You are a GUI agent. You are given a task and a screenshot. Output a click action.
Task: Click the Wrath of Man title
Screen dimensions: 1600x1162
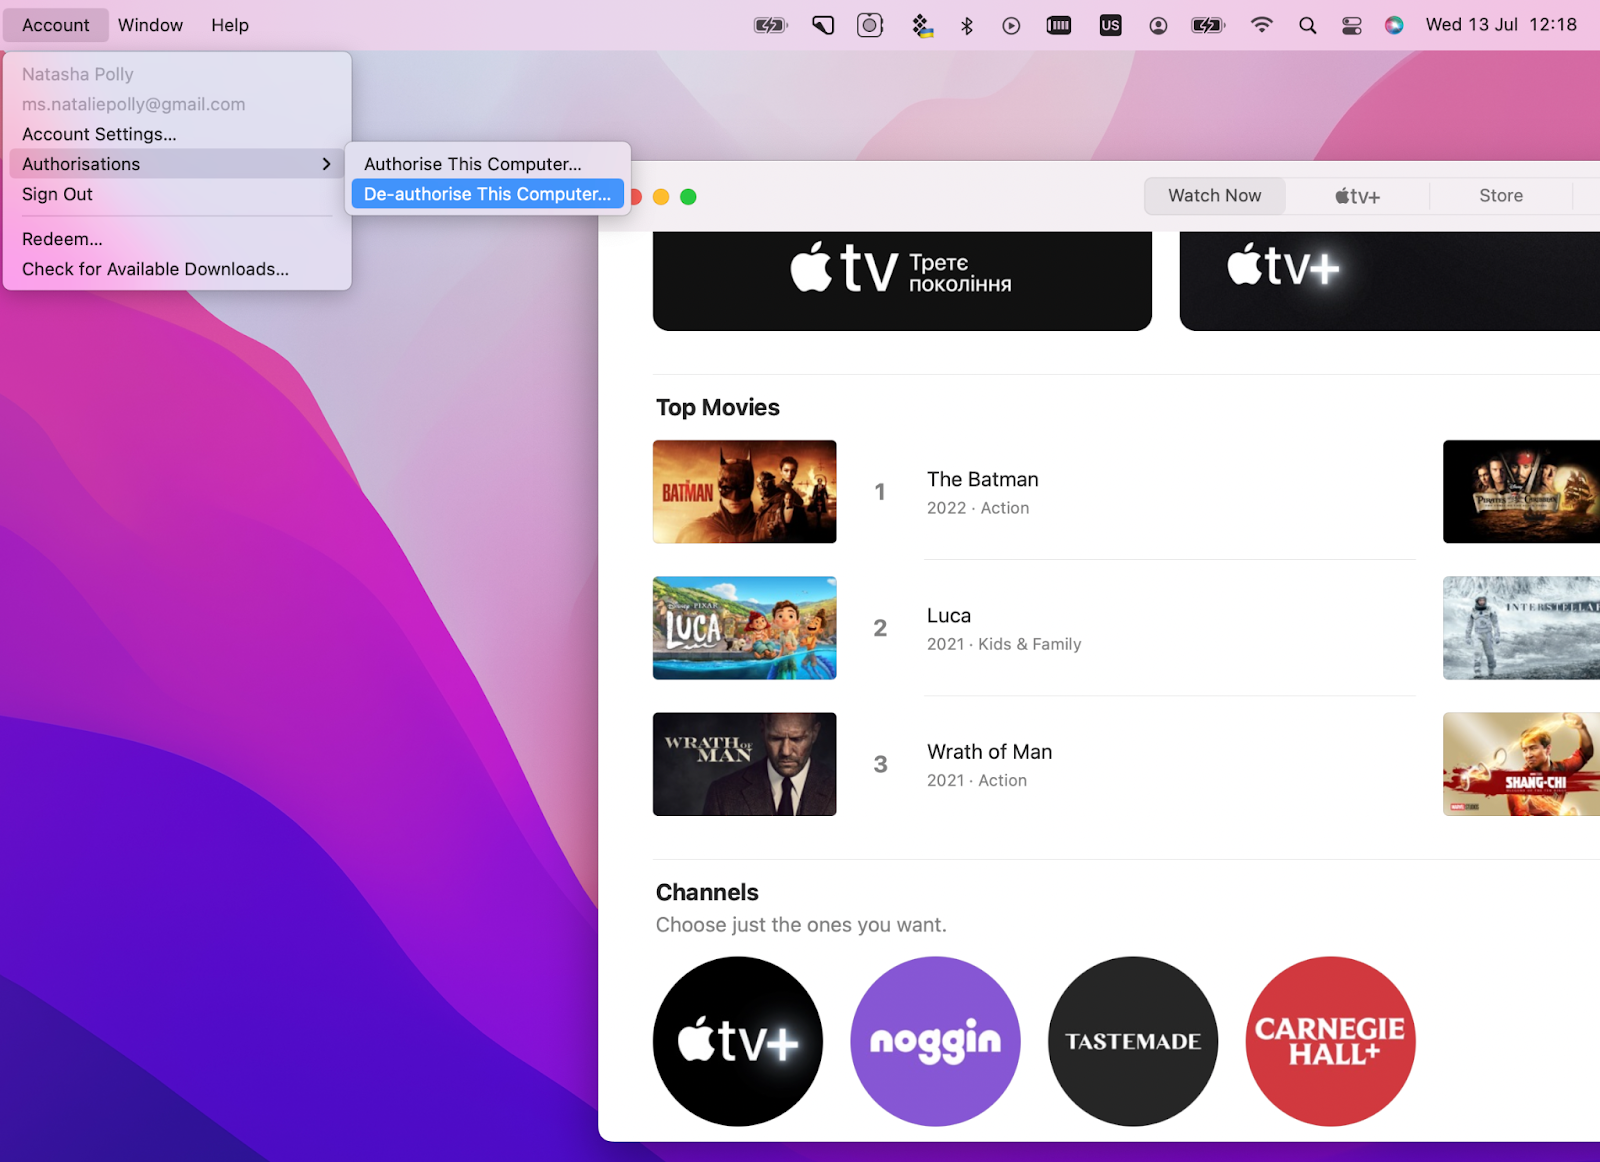pyautogui.click(x=989, y=752)
